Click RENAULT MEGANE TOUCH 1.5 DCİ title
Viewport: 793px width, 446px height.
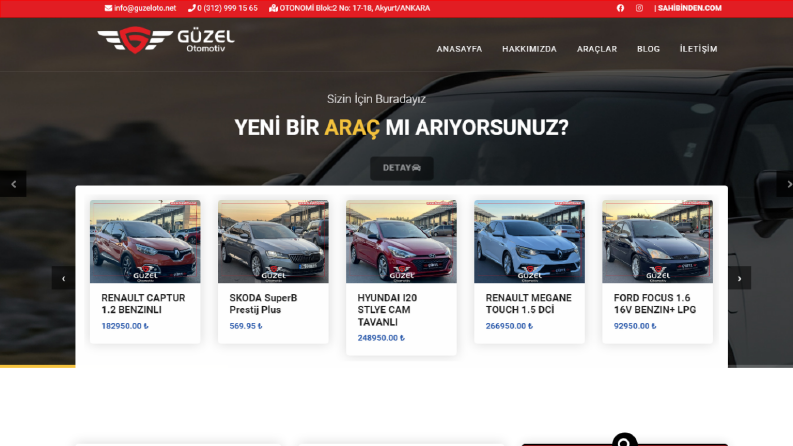coord(528,304)
